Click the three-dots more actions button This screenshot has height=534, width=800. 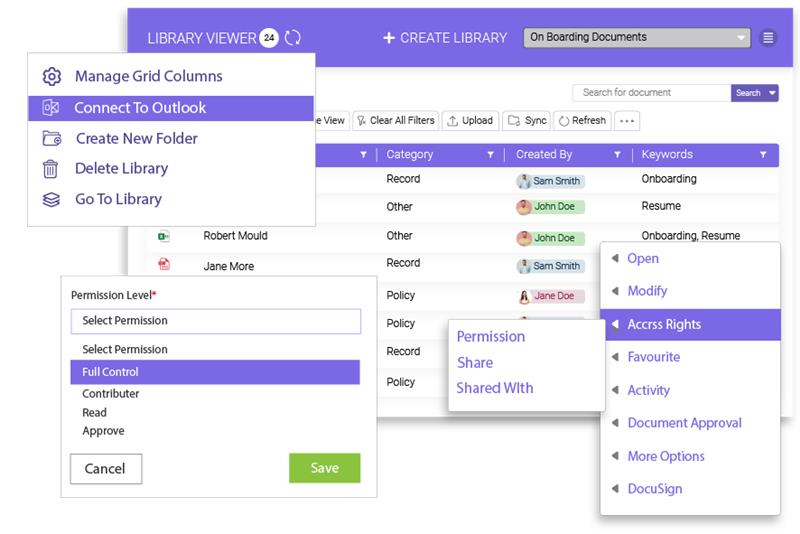tap(627, 121)
